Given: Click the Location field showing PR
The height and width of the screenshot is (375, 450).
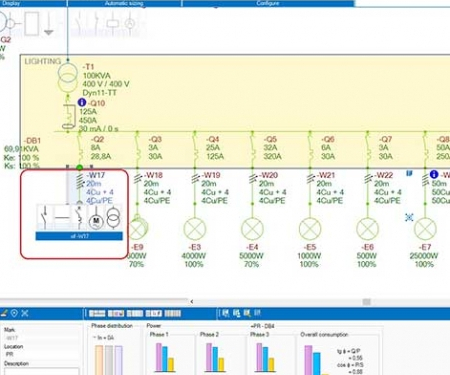Looking at the screenshot, I should click(x=41, y=354).
